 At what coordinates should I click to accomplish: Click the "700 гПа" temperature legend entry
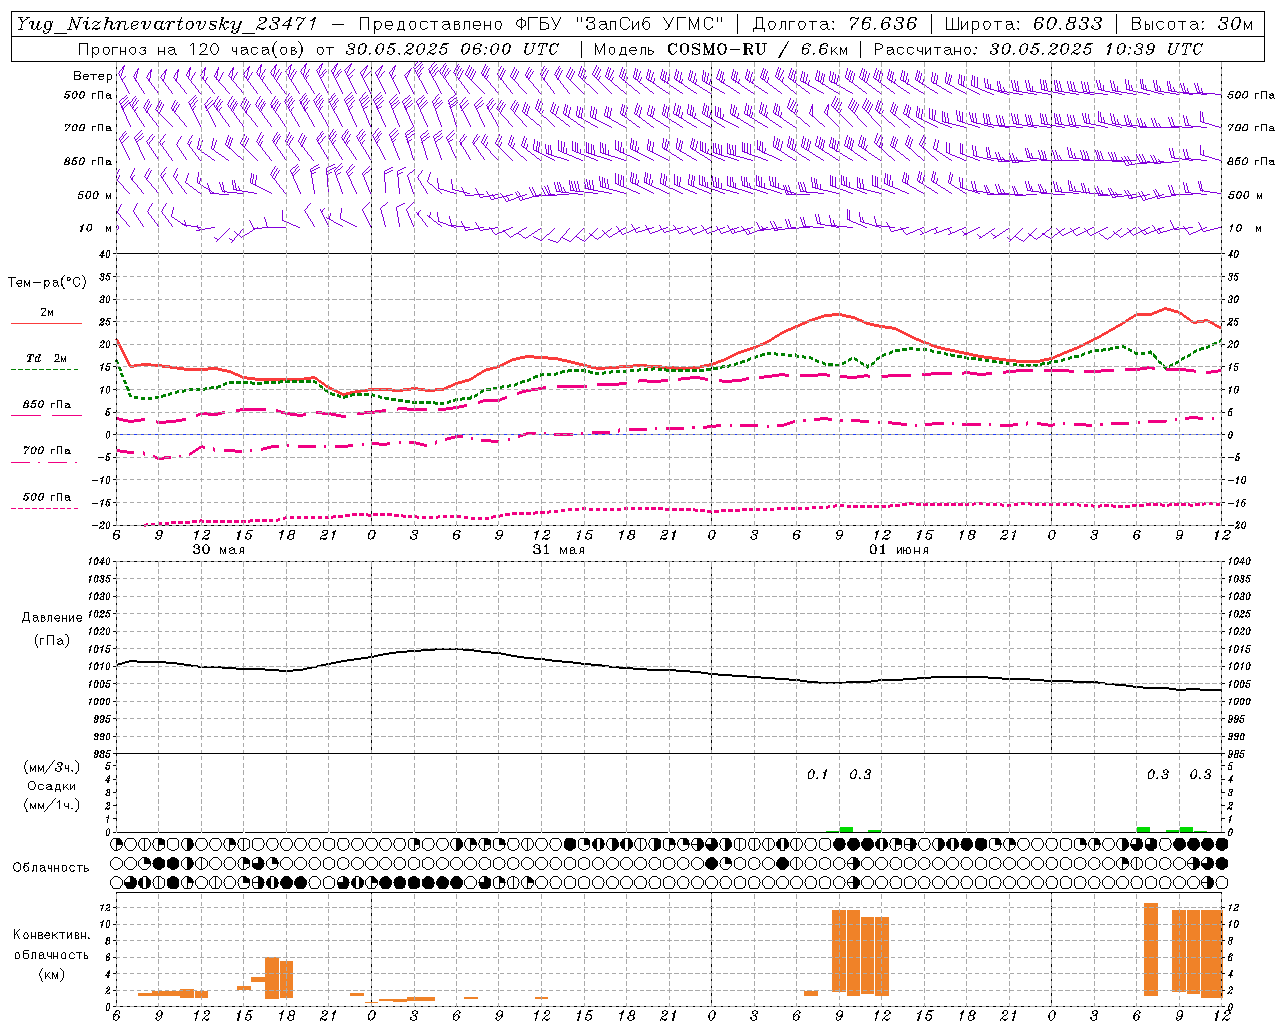(x=46, y=451)
